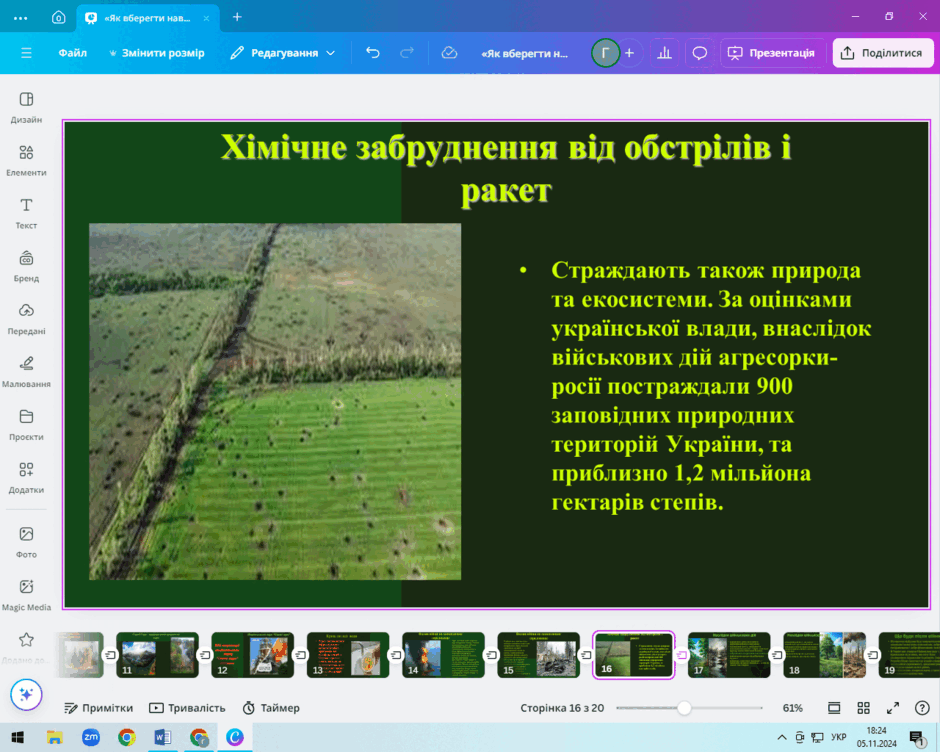Viewport: 940px width, 752px height.
Task: Launch the Canva magic assistant button
Action: tap(26, 694)
